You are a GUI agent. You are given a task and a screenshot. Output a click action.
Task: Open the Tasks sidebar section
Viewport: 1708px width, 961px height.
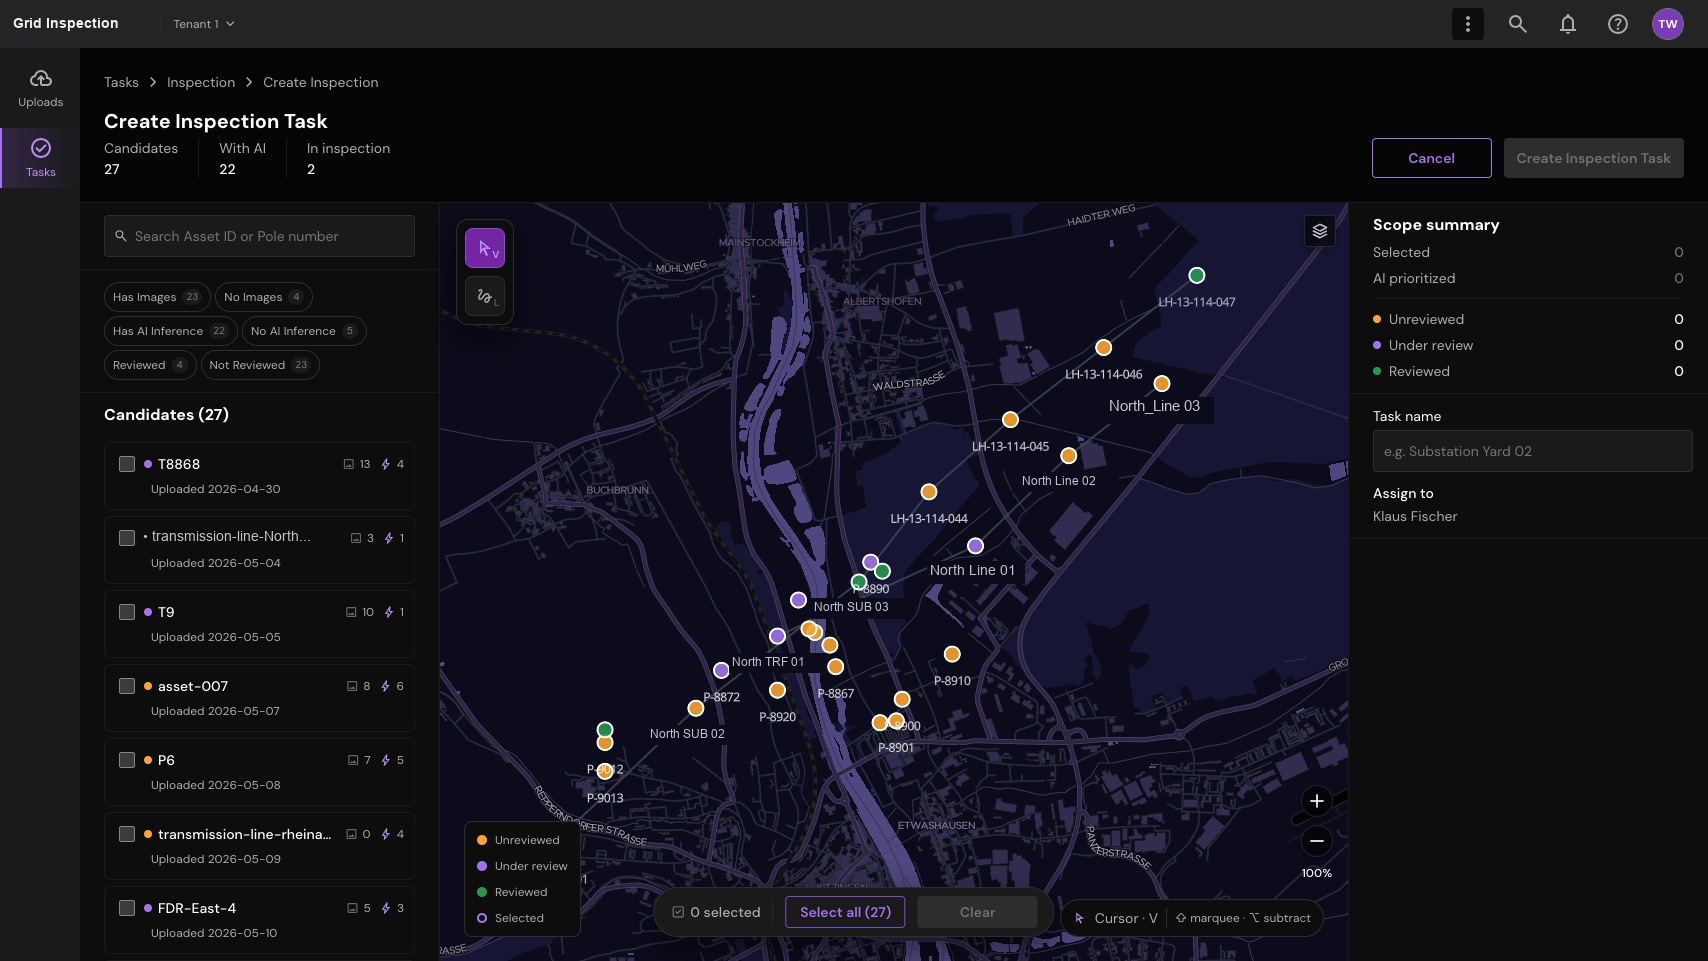point(40,158)
